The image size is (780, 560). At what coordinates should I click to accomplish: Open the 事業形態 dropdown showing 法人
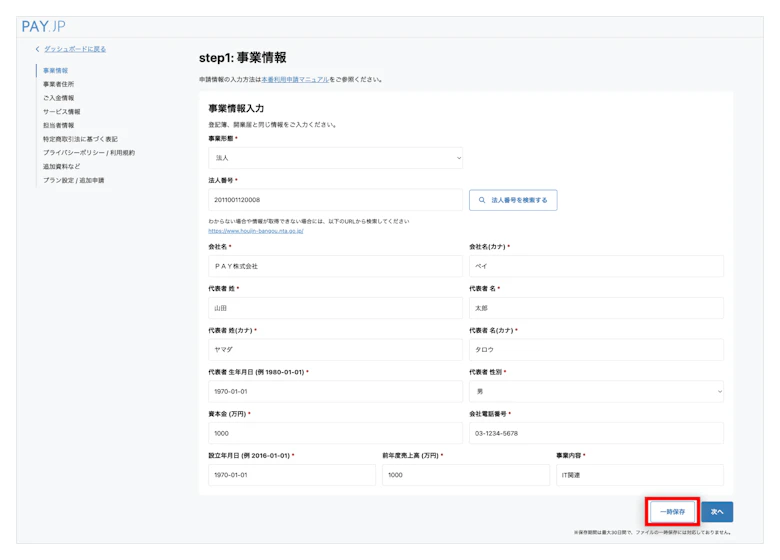[x=335, y=158]
